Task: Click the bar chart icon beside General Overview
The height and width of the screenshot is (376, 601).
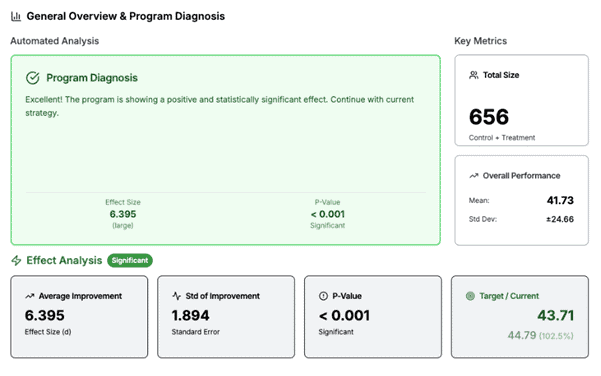Action: [x=16, y=16]
